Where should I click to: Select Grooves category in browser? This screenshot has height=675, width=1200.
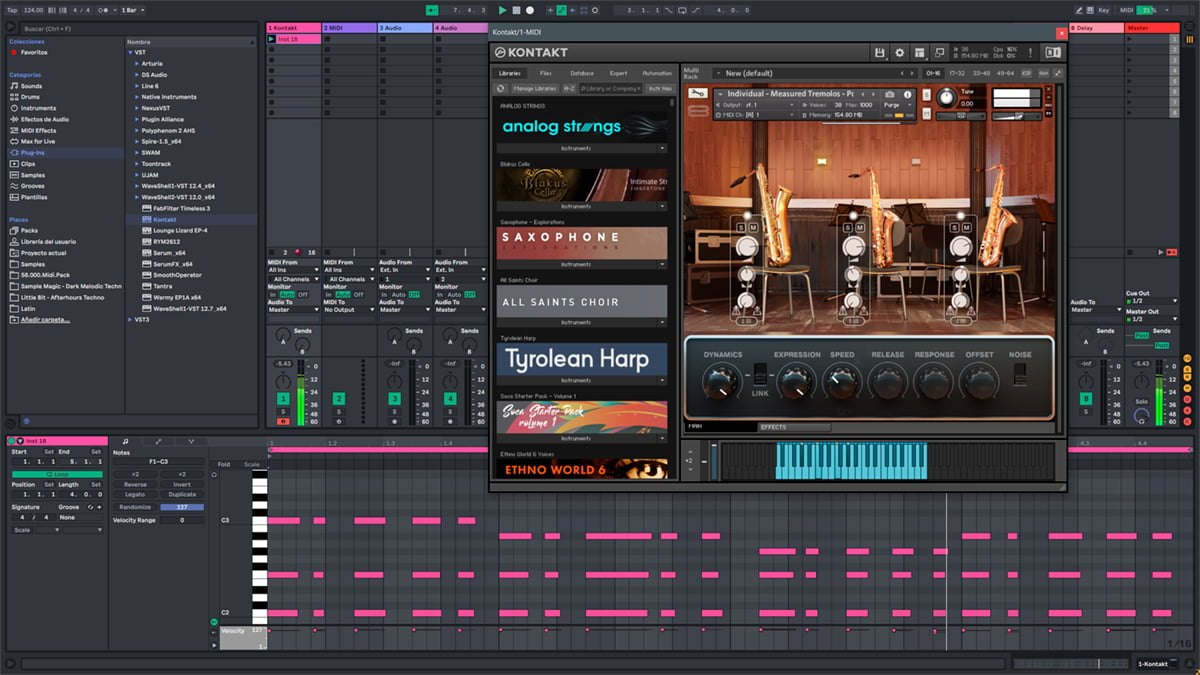point(32,186)
